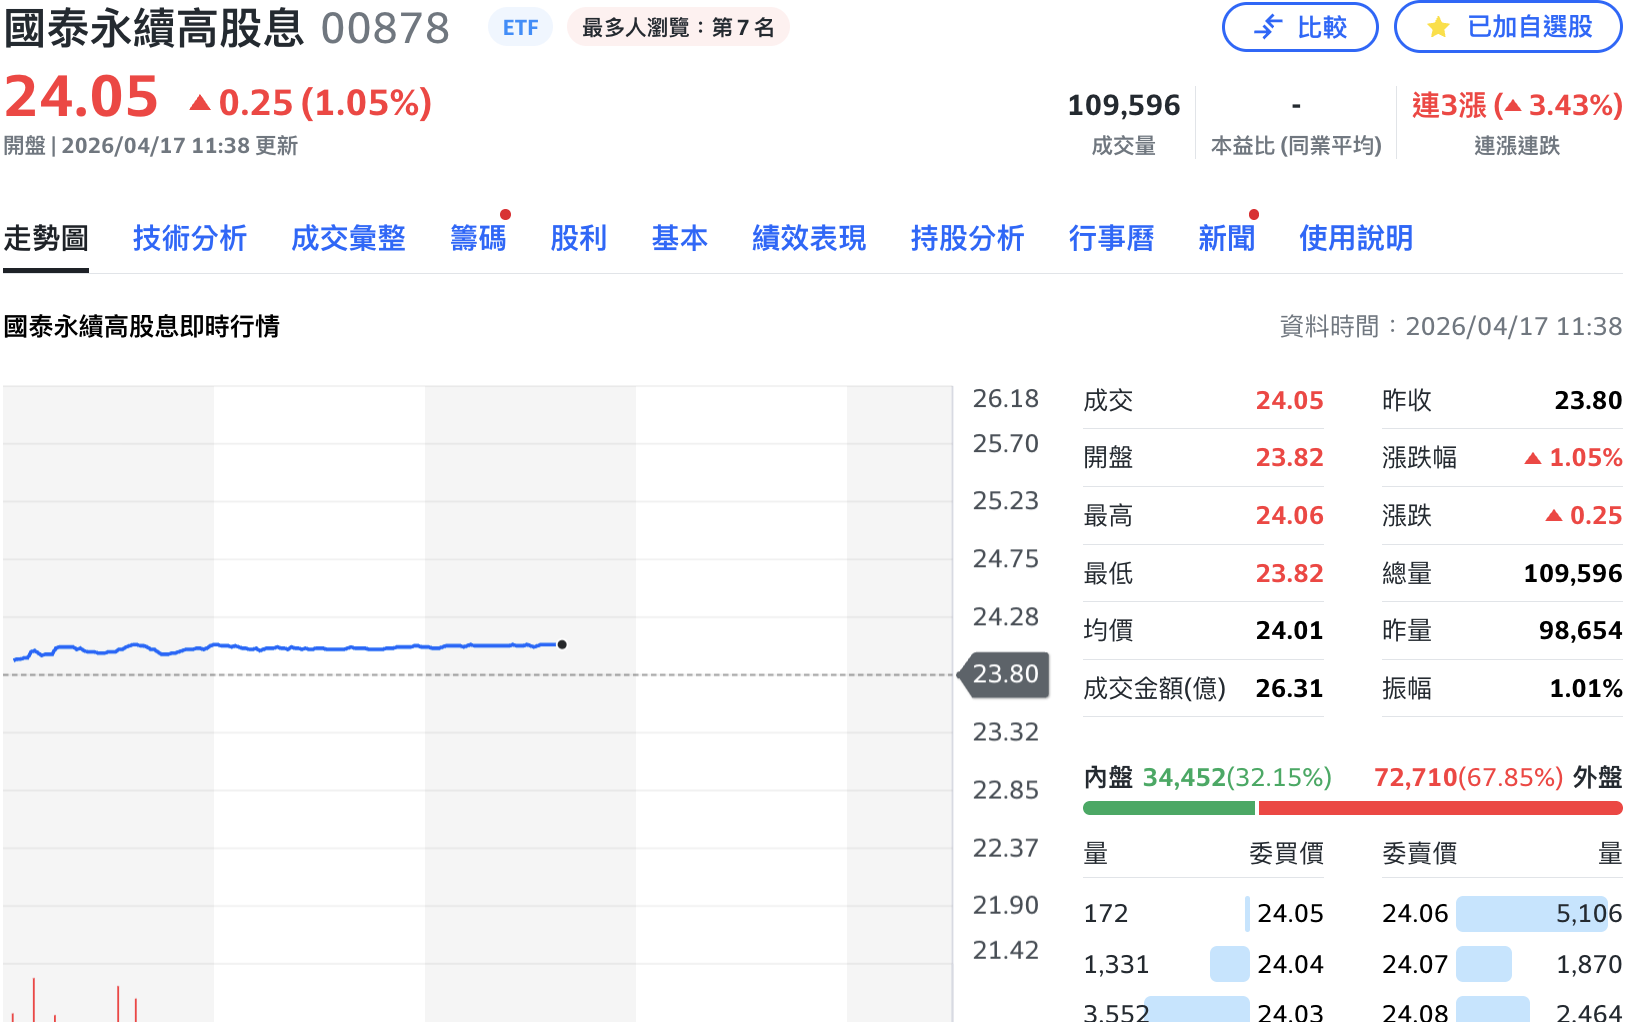Click the 內盤/外盤 green-red ratio bar

(1350, 806)
